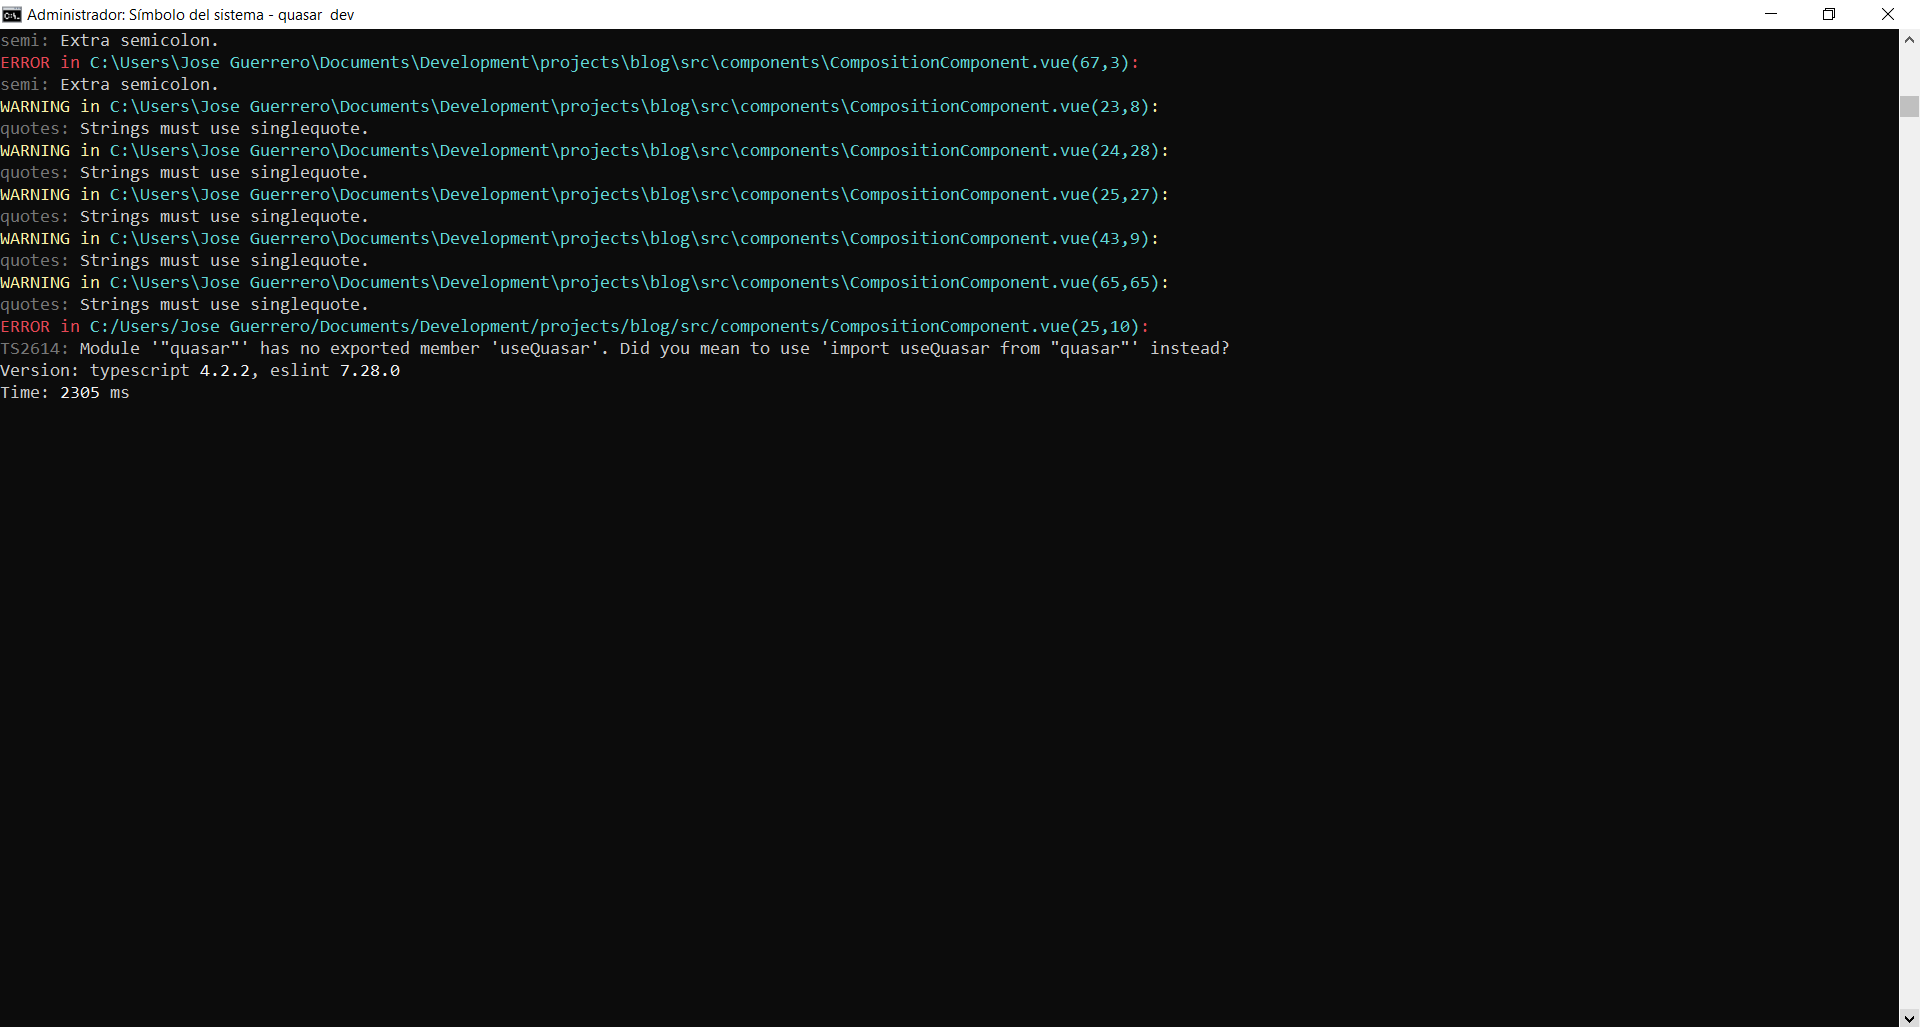The image size is (1920, 1027).
Task: Click the scroll up arrow
Action: [x=1909, y=38]
